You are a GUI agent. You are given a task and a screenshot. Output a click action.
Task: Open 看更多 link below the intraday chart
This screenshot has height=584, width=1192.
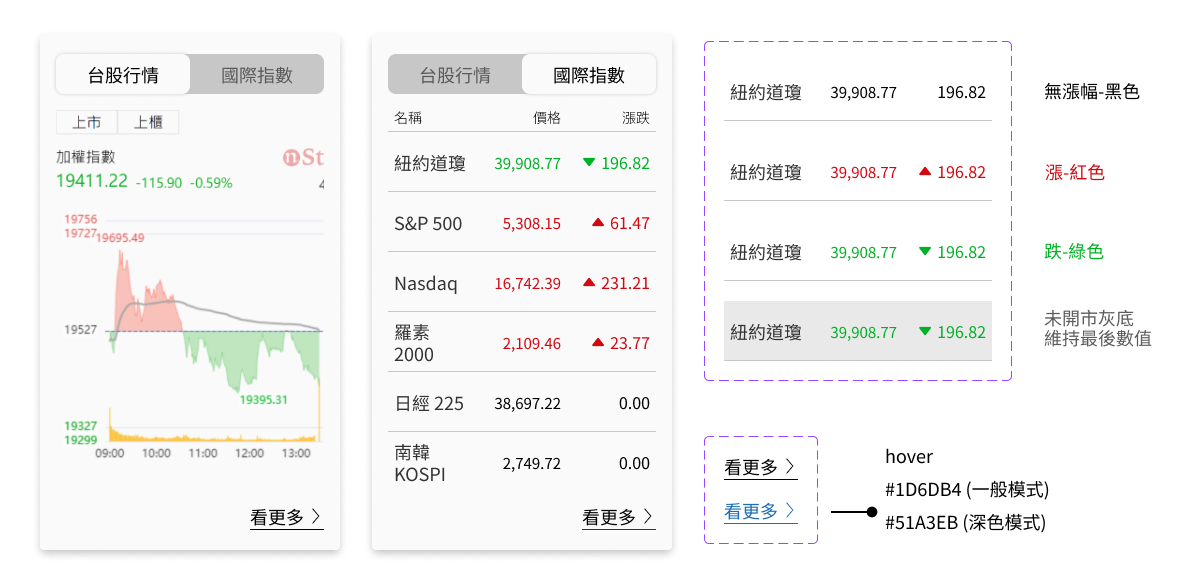[287, 518]
